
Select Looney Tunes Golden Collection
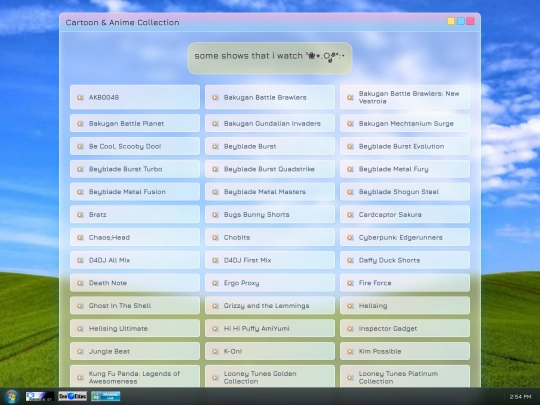click(x=270, y=376)
